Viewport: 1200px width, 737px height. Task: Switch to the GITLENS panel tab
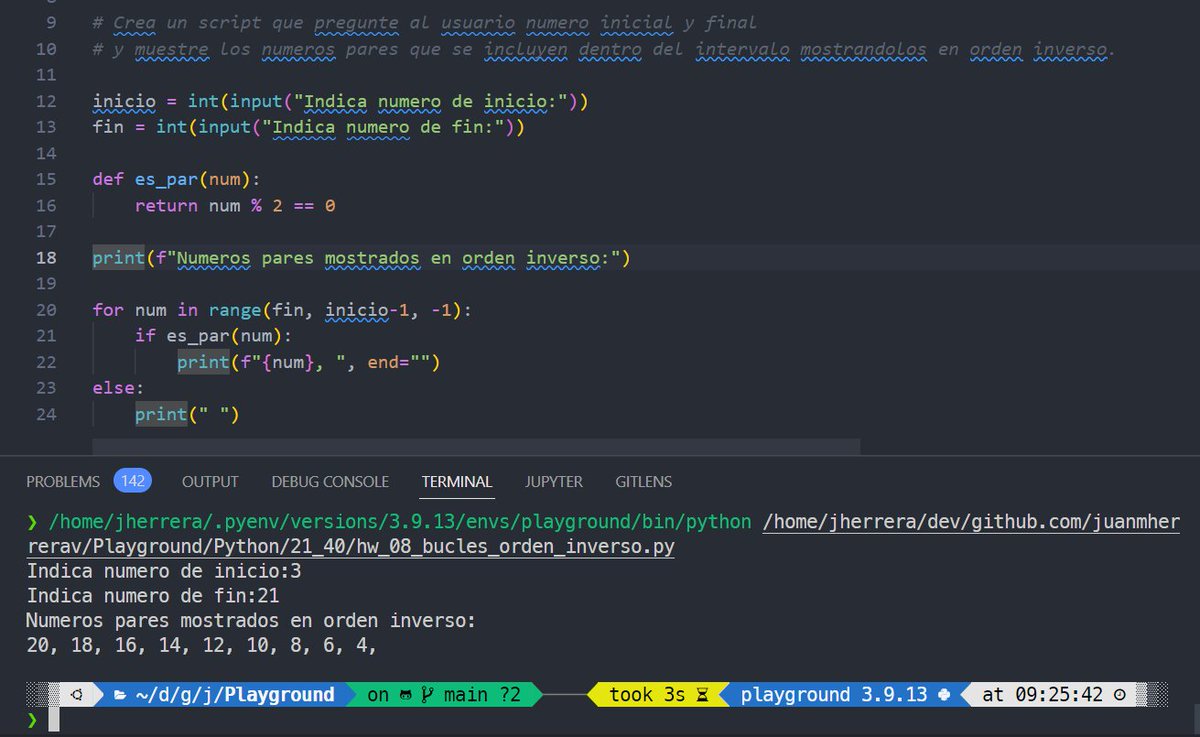pyautogui.click(x=644, y=482)
